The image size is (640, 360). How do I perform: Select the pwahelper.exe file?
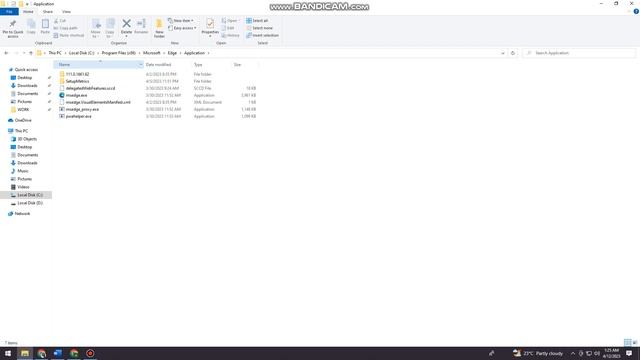[78, 116]
